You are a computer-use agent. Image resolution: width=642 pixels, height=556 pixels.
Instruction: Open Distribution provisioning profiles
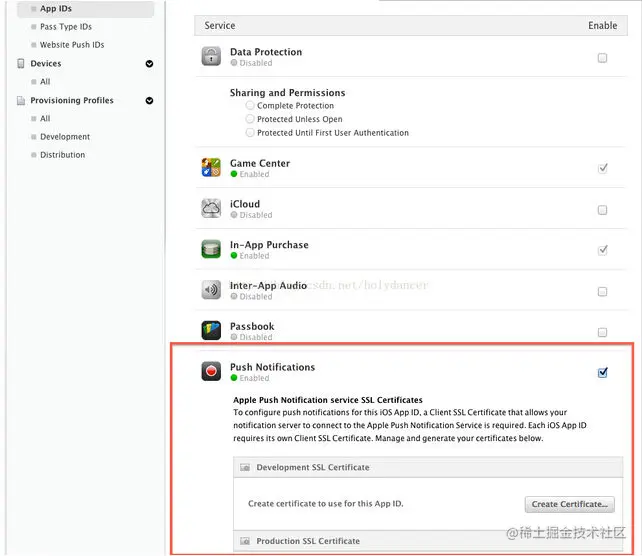point(63,155)
